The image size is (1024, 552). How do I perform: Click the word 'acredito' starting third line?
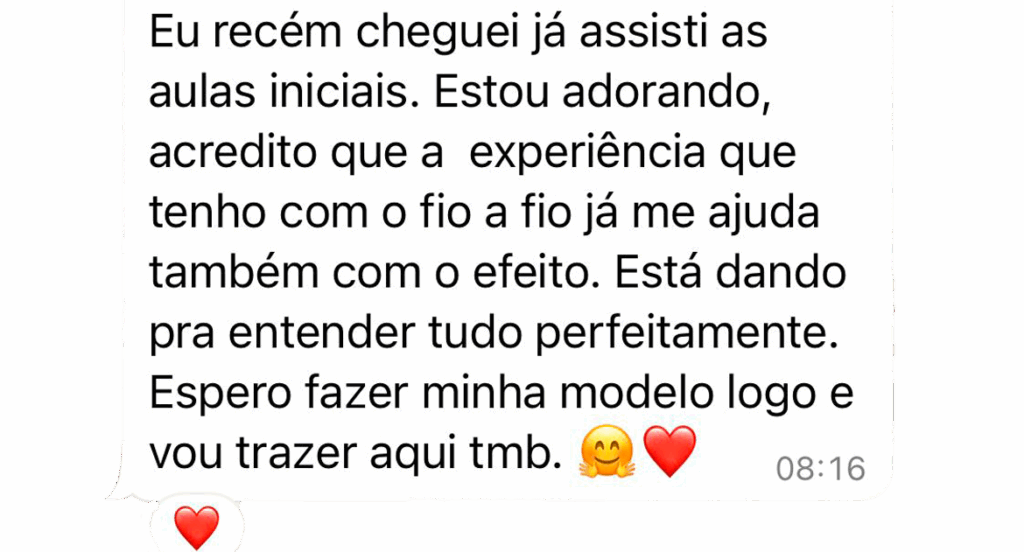pyautogui.click(x=232, y=154)
